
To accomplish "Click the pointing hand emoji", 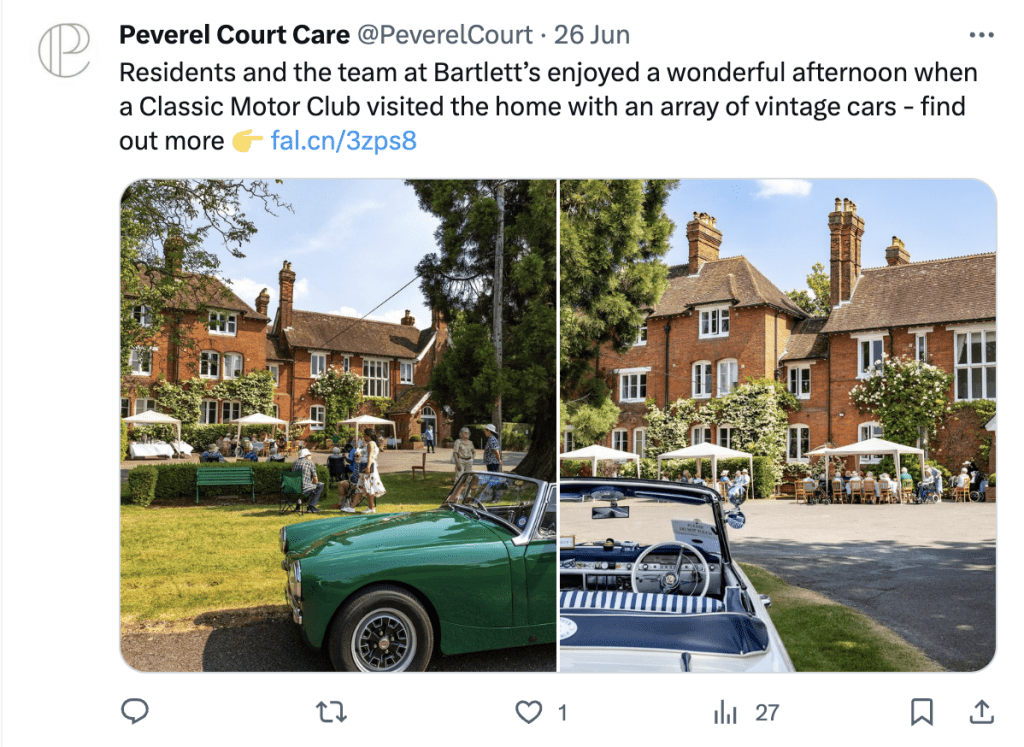I will point(248,140).
